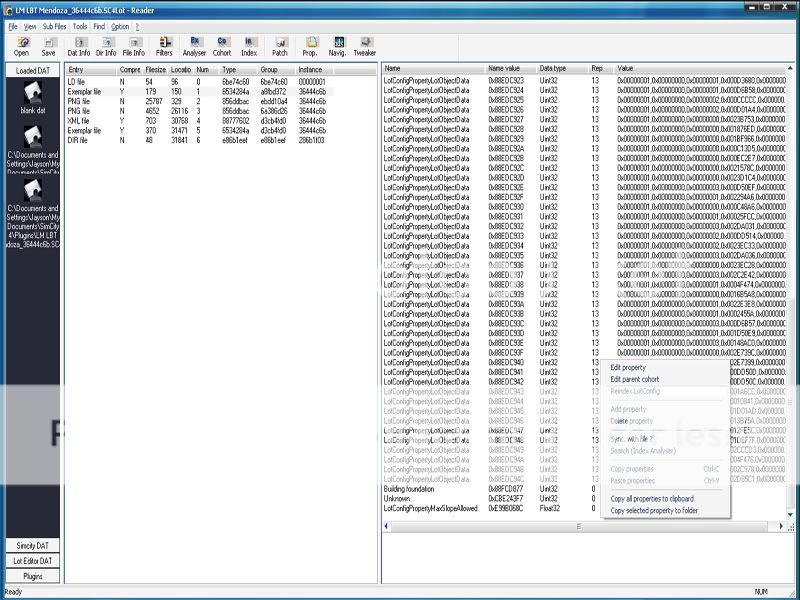Launch the Analyser tool
The image size is (800, 600).
point(194,45)
